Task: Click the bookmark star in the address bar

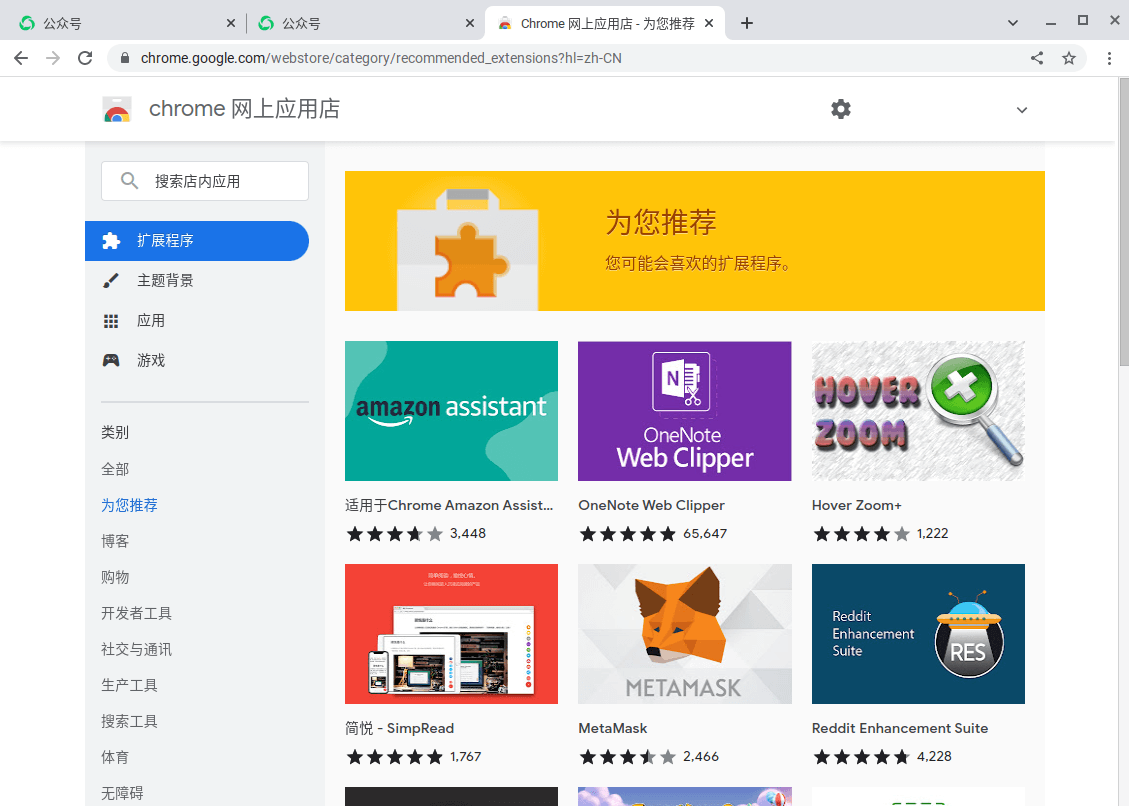Action: pyautogui.click(x=1070, y=58)
